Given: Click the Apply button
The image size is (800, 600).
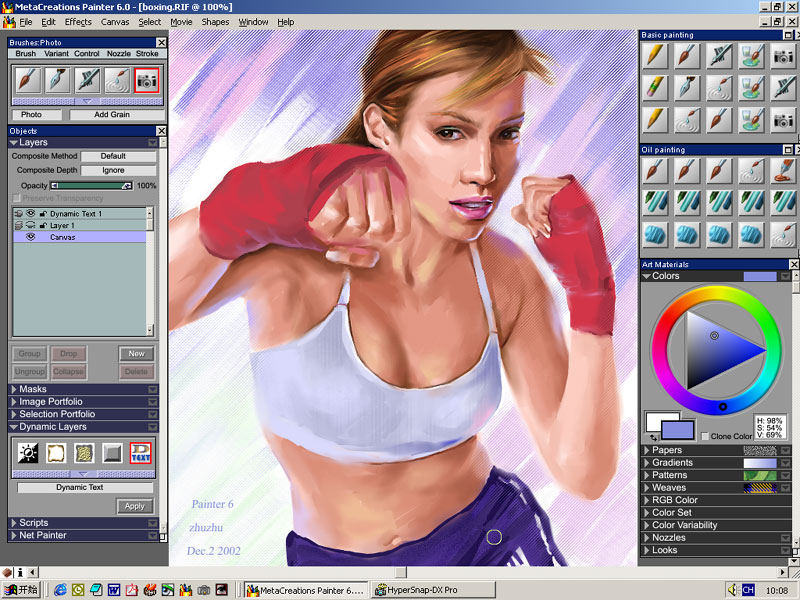Looking at the screenshot, I should pyautogui.click(x=135, y=506).
